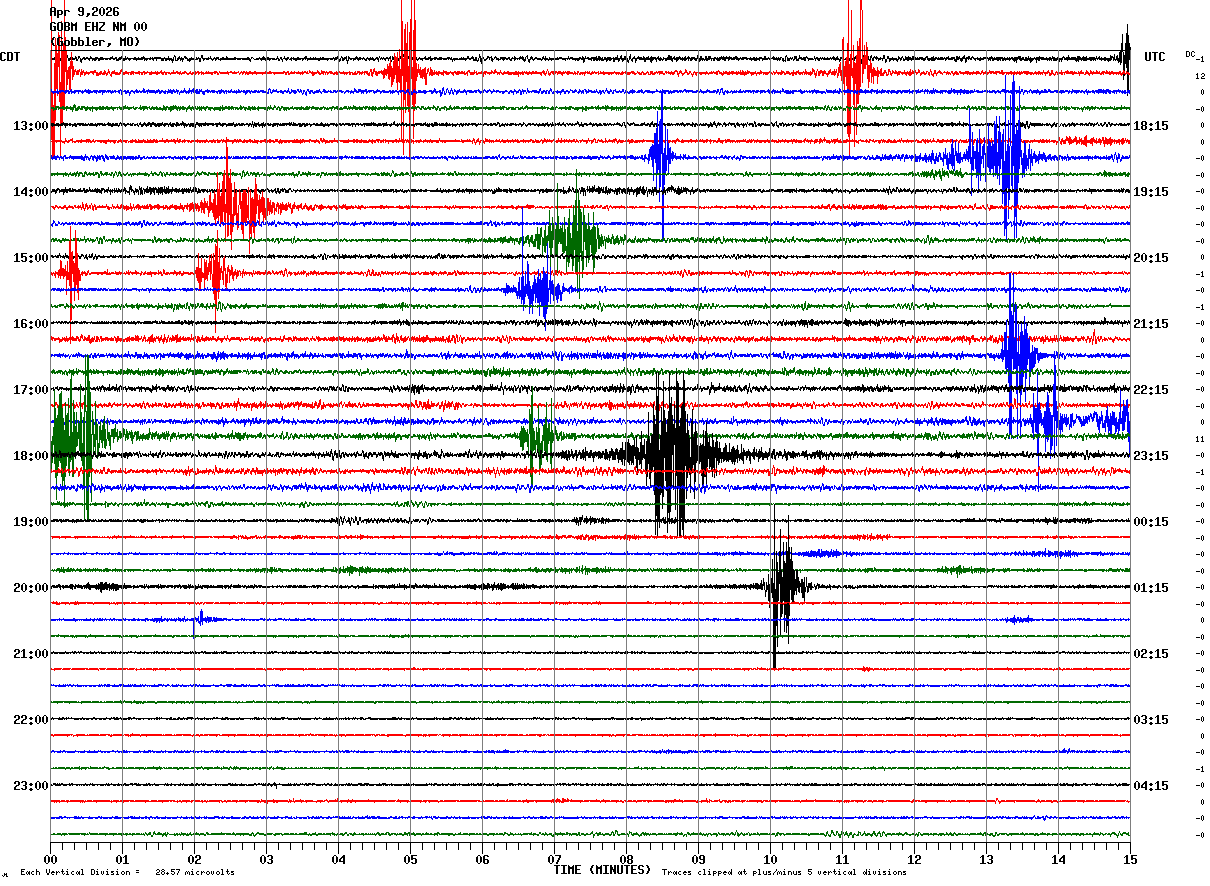1210x886 pixels.
Task: Click the '02:15' UTC time label
Action: [1151, 654]
